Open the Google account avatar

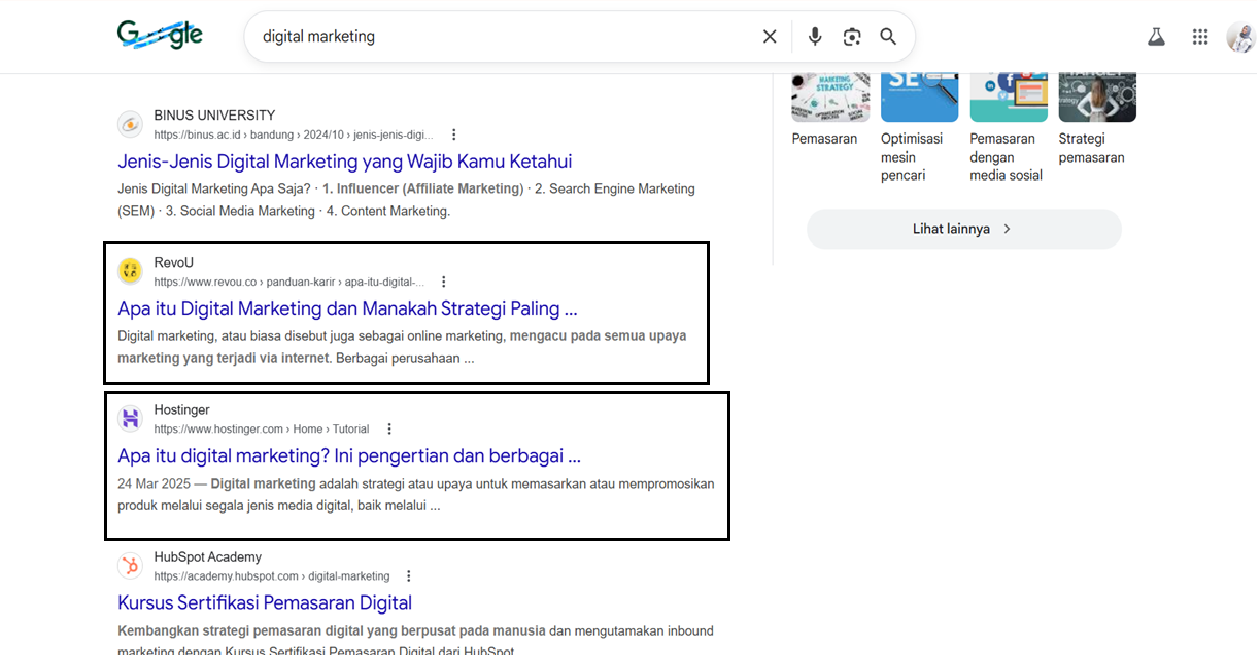pos(1241,37)
